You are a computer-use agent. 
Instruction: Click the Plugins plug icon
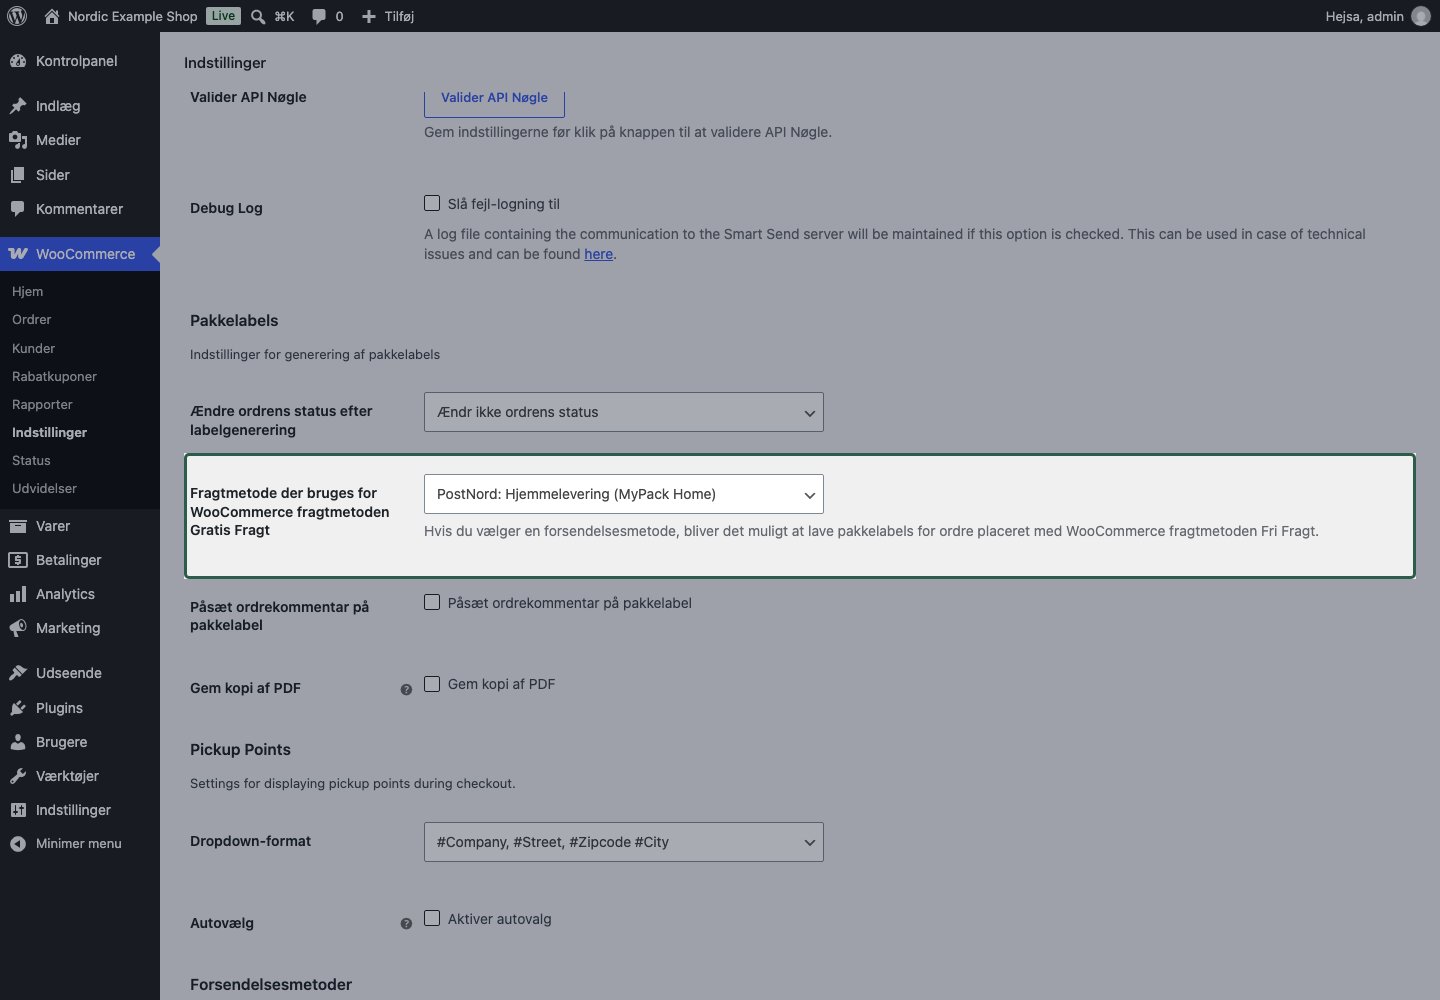tap(18, 708)
